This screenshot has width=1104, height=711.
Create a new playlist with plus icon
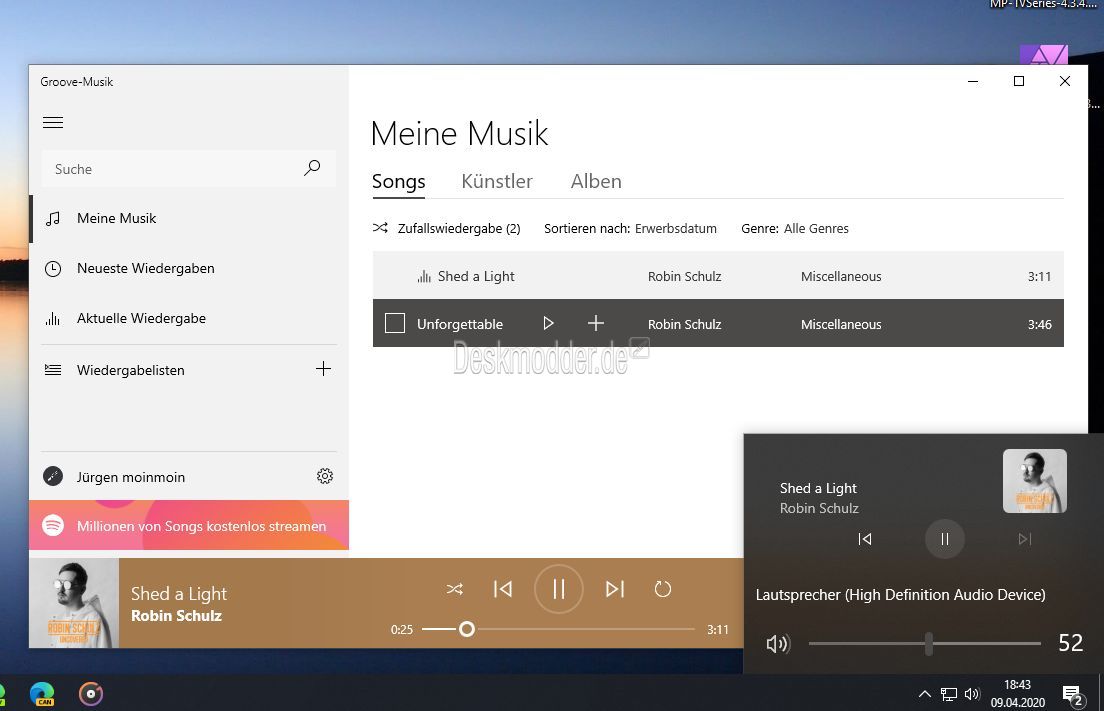323,369
